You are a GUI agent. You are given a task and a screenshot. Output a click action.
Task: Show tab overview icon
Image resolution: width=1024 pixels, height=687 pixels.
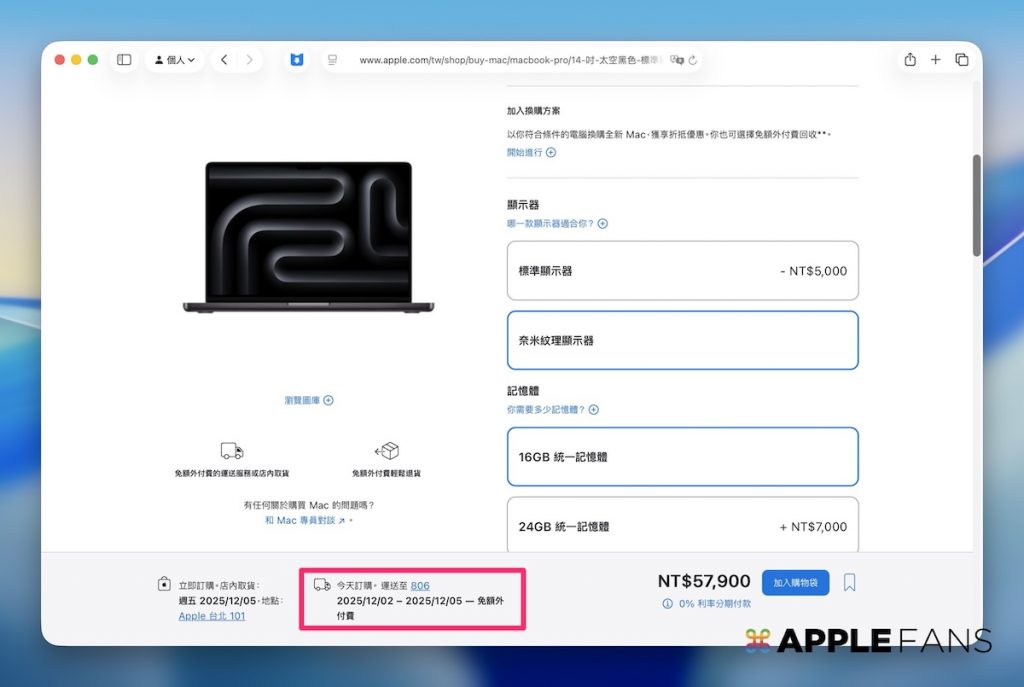click(962, 60)
